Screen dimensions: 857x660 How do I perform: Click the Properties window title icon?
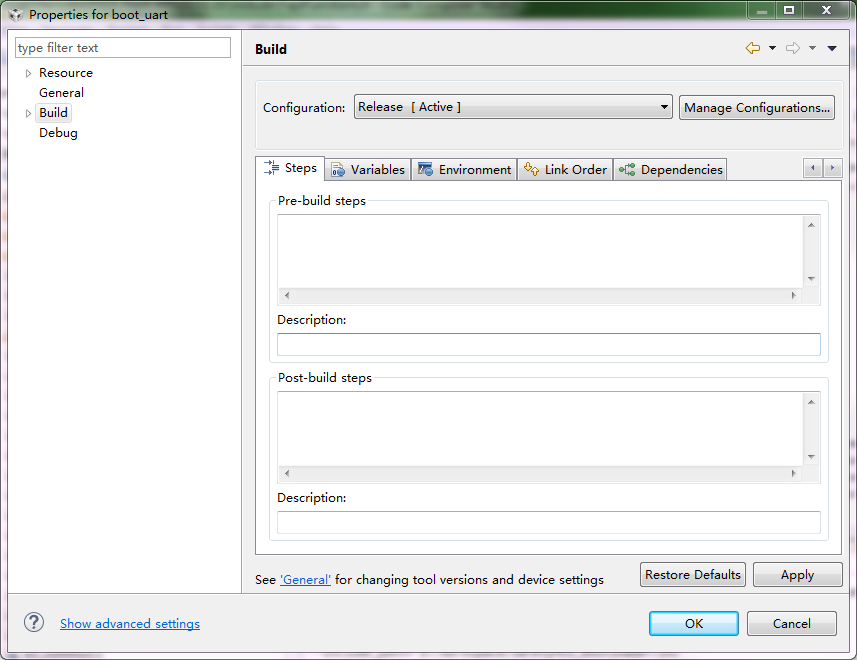pyautogui.click(x=16, y=15)
